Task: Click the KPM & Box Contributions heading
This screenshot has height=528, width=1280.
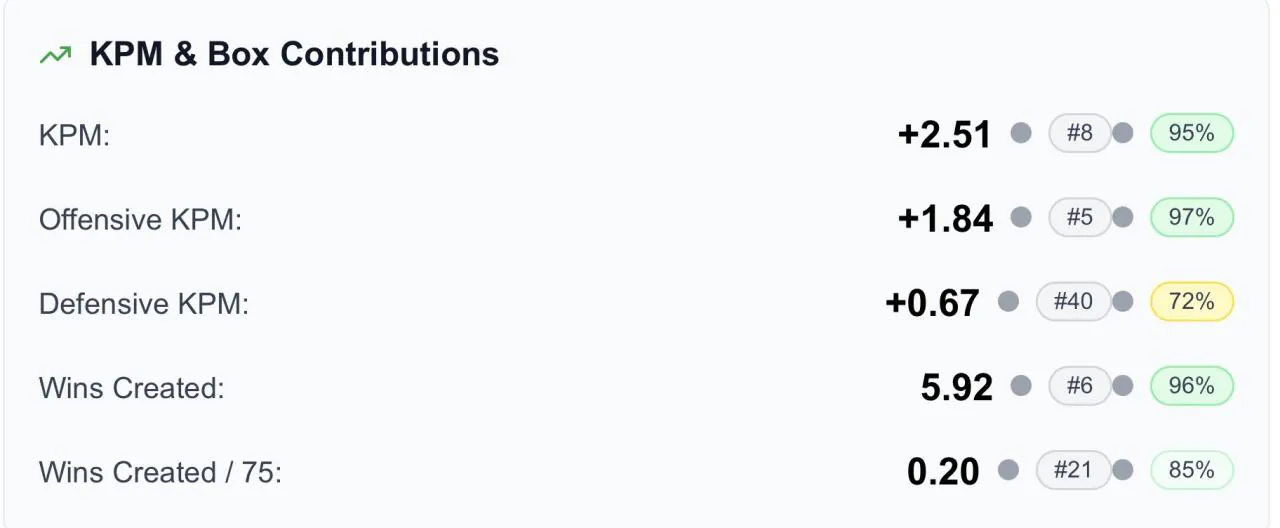Action: pos(294,54)
